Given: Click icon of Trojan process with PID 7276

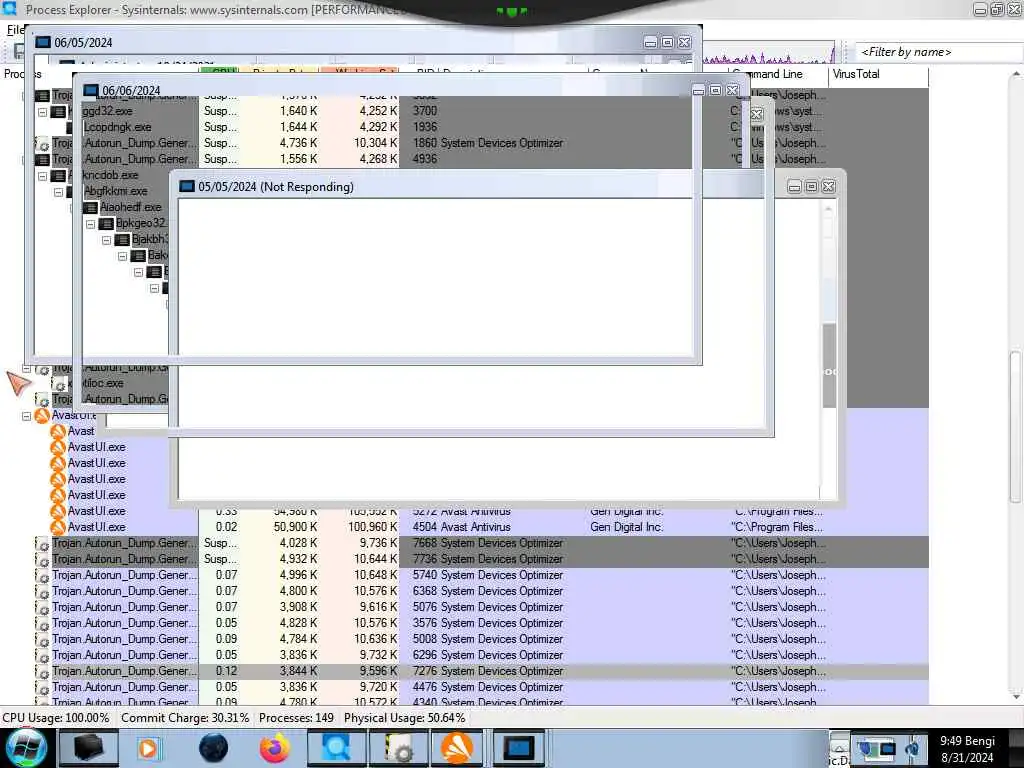Looking at the screenshot, I should 42,672.
